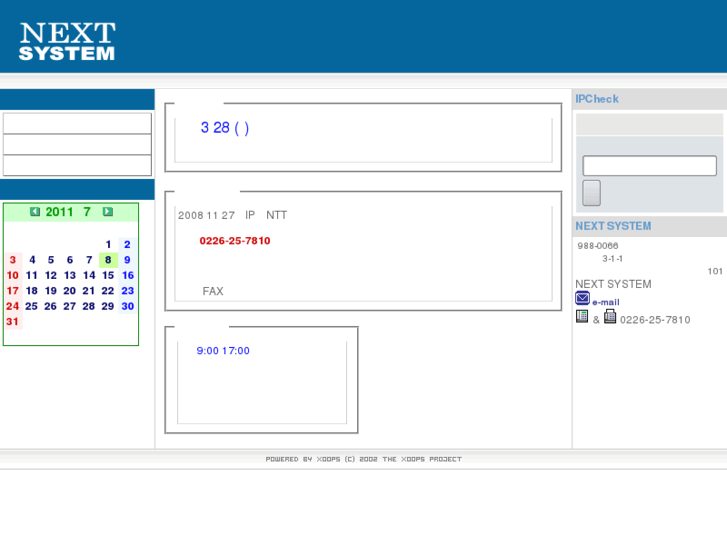The image size is (727, 545).
Task: Open the first empty left menu item
Action: click(77, 123)
